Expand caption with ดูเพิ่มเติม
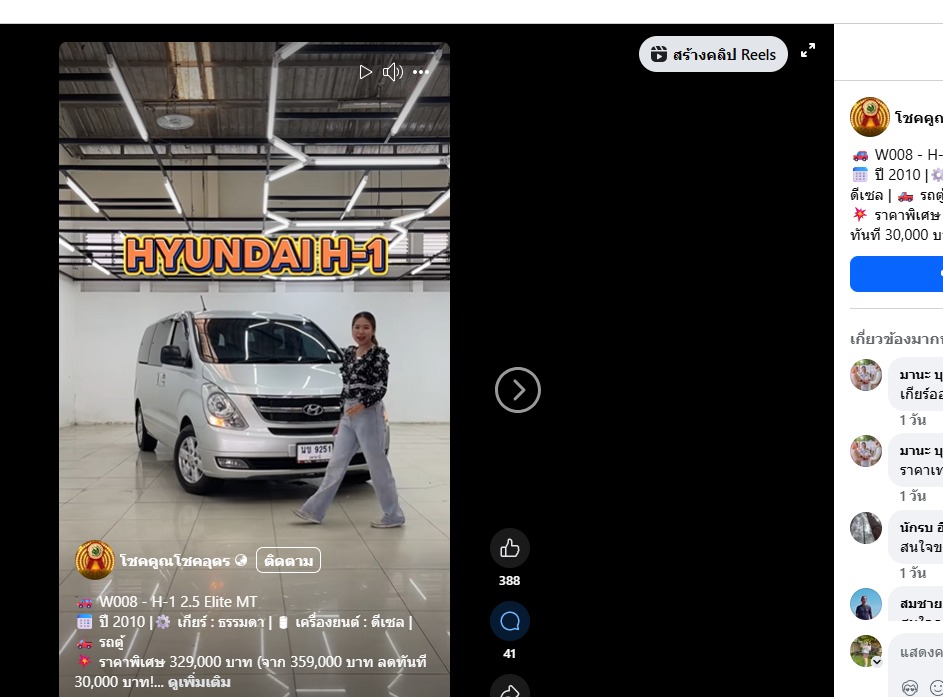 pyautogui.click(x=199, y=683)
